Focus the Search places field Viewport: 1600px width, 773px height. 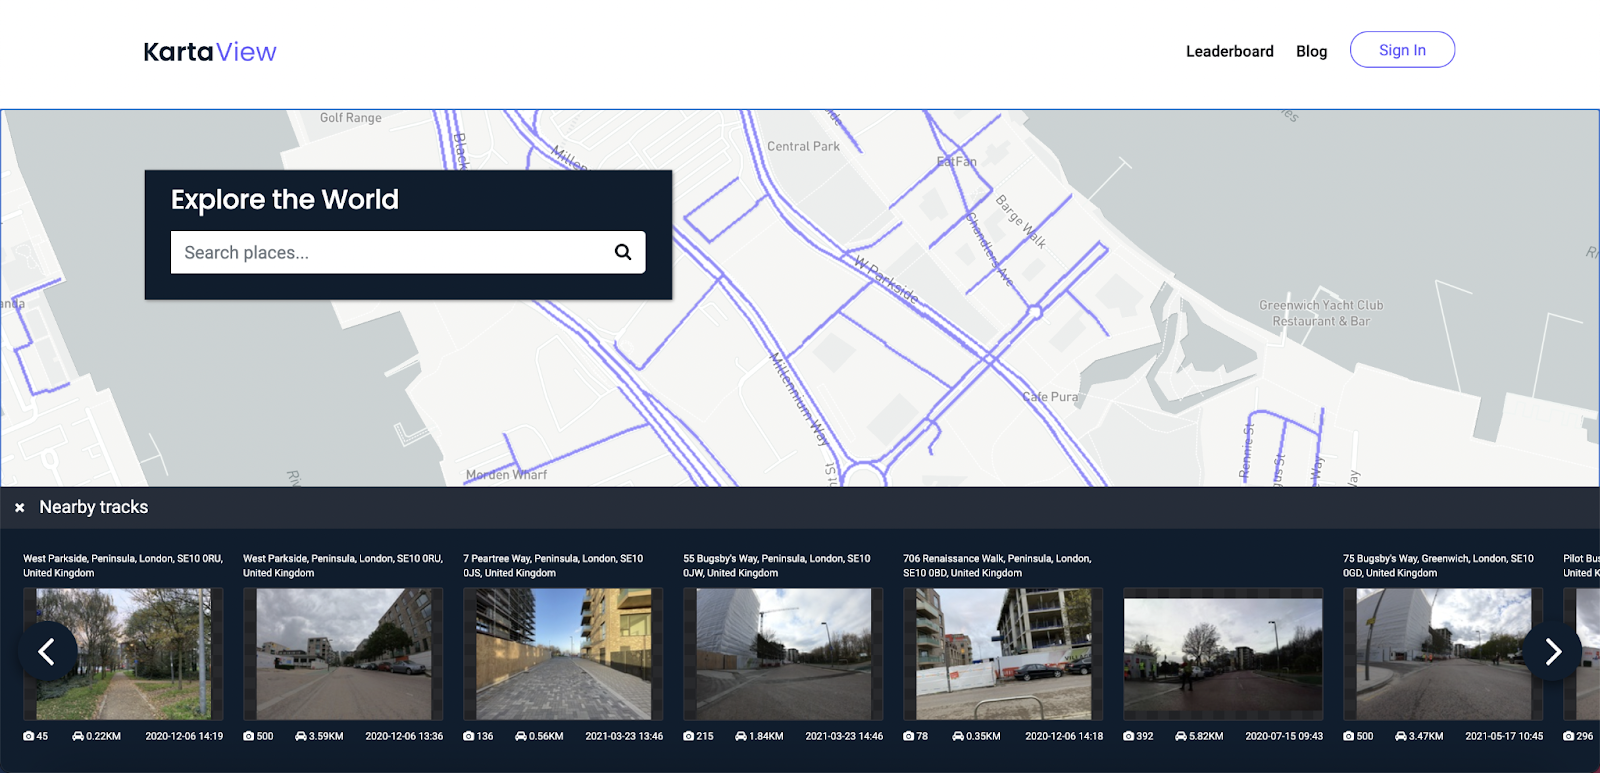tap(408, 252)
